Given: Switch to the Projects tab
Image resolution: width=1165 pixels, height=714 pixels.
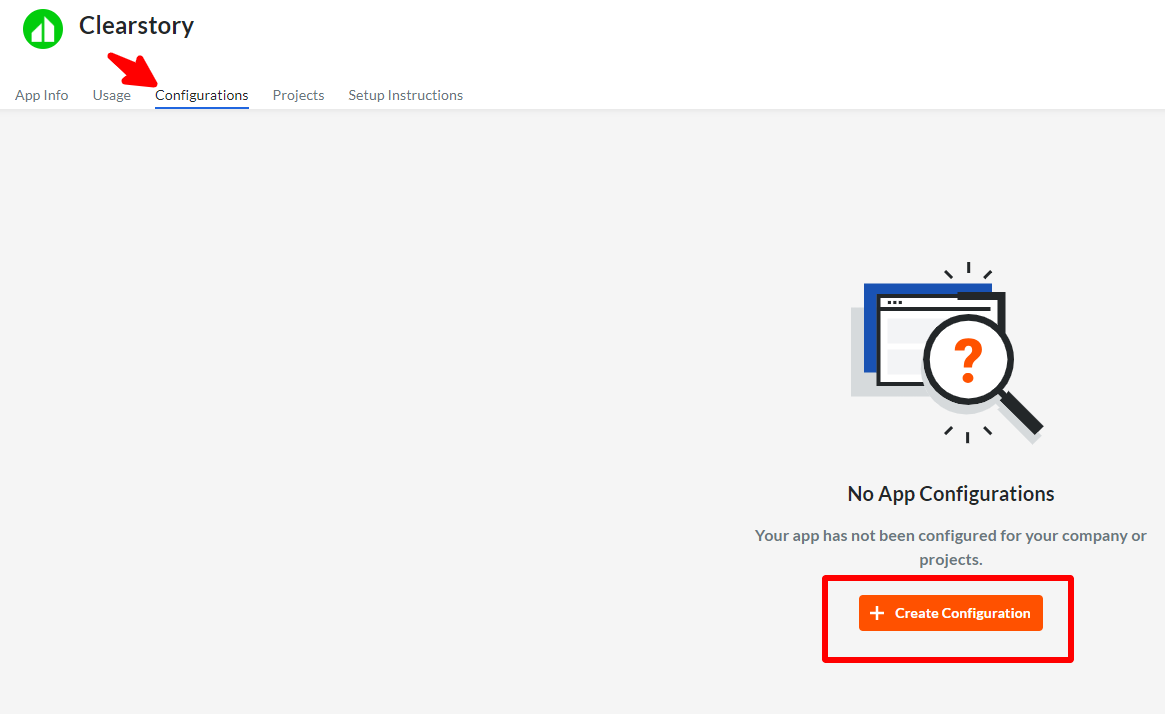Looking at the screenshot, I should tap(298, 94).
